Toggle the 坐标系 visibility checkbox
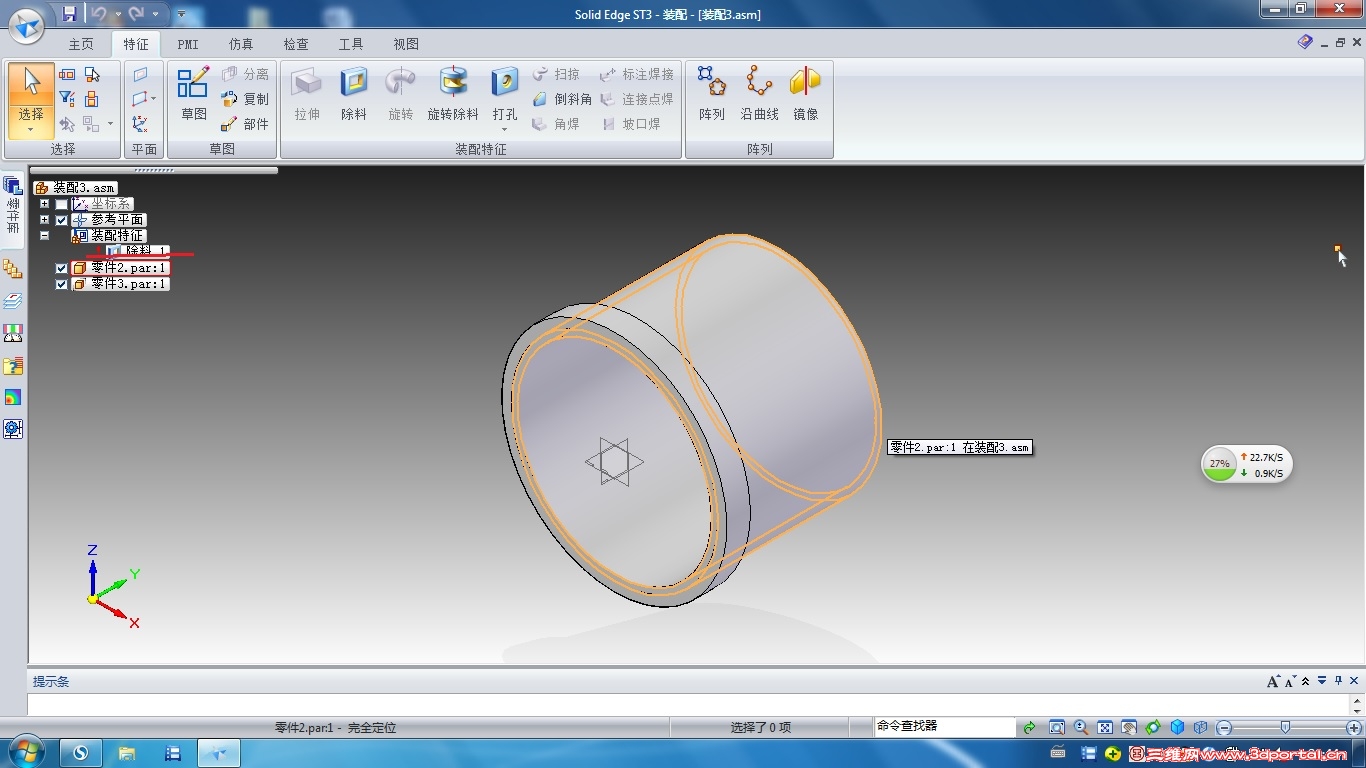 click(x=62, y=204)
